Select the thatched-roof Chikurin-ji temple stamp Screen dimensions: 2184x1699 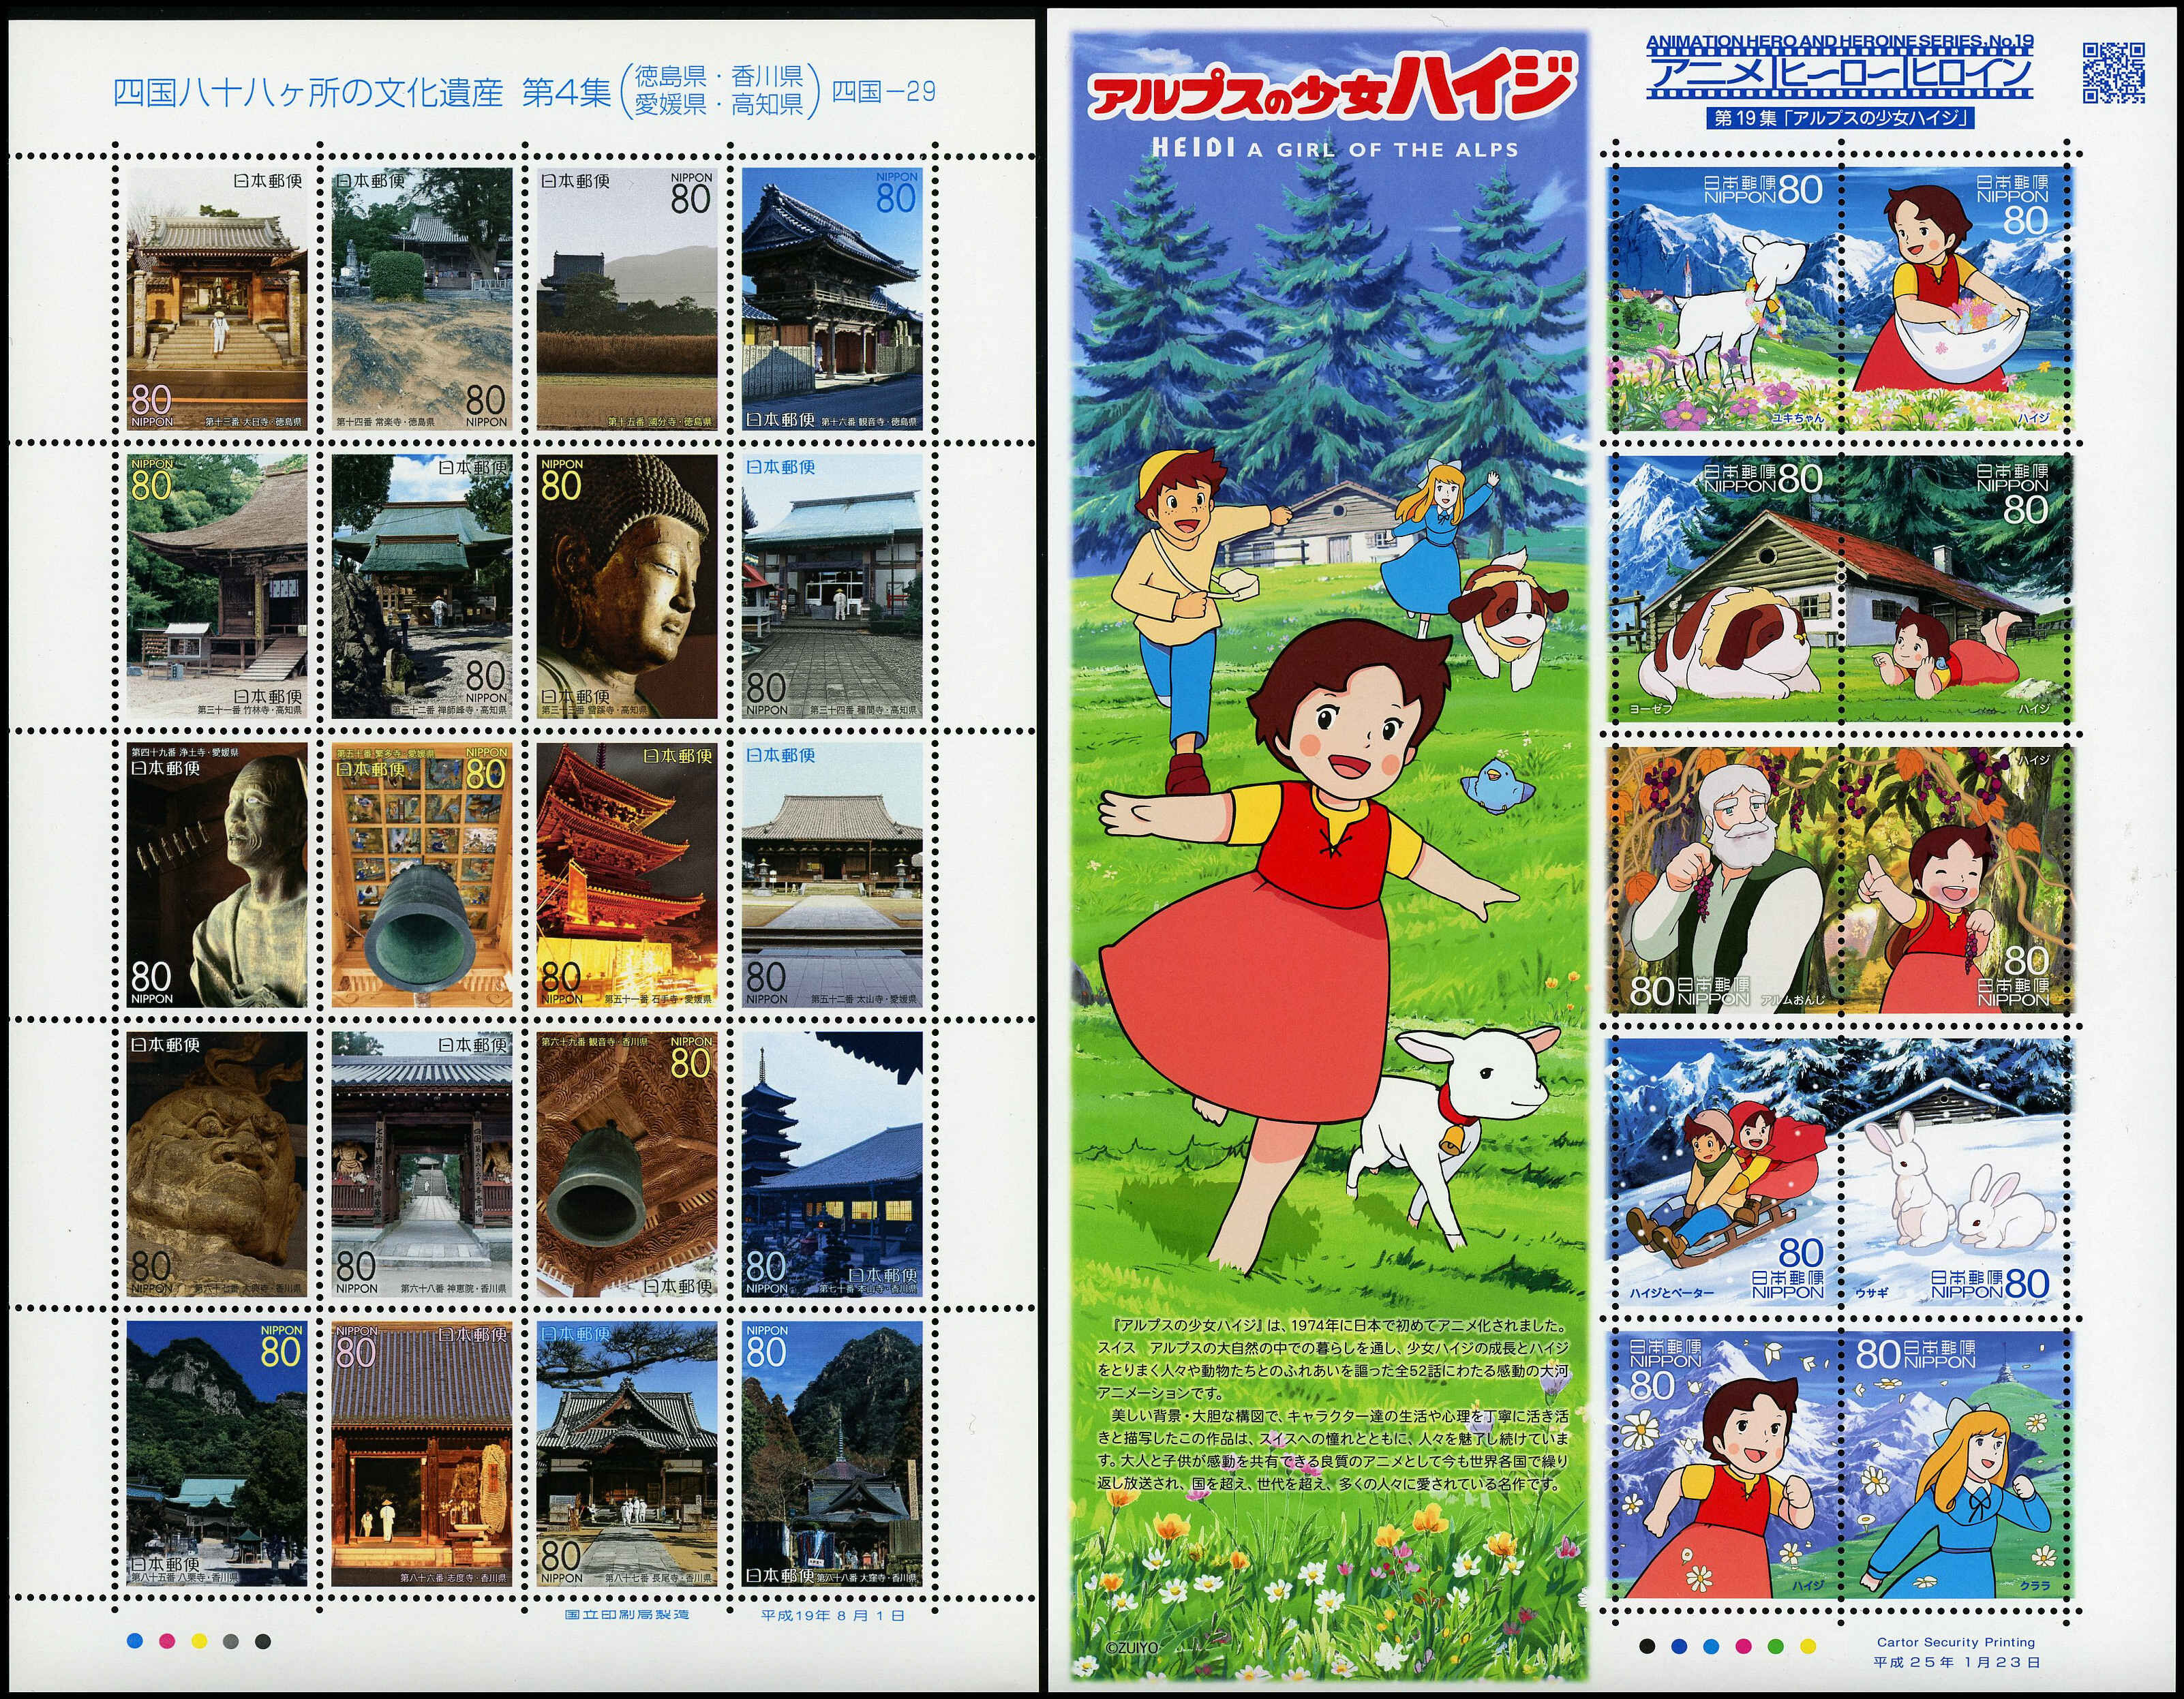click(x=217, y=587)
